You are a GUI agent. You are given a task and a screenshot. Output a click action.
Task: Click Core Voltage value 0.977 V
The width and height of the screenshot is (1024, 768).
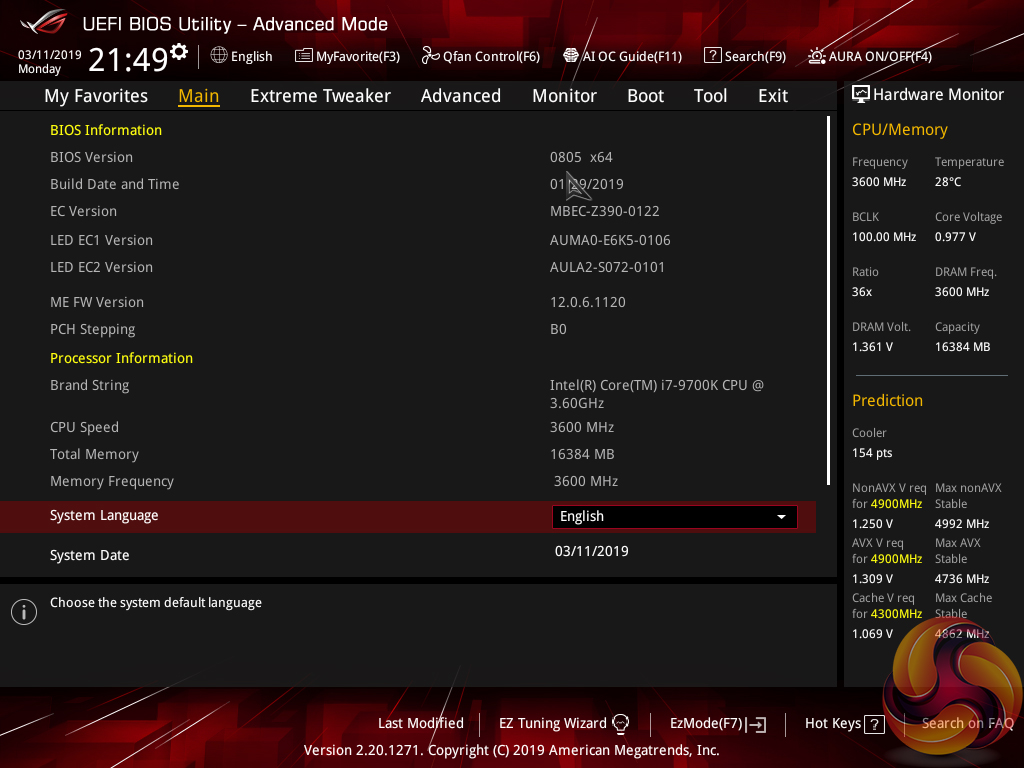[x=955, y=236]
